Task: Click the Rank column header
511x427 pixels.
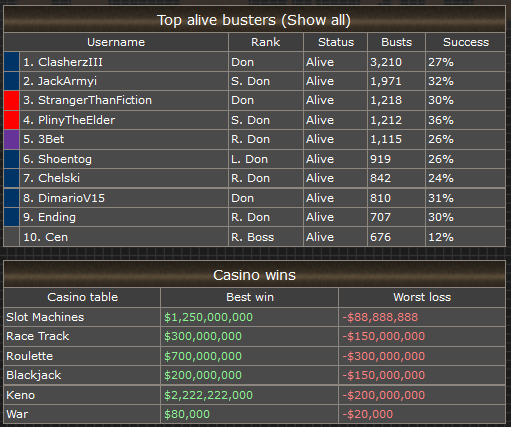Action: [266, 42]
